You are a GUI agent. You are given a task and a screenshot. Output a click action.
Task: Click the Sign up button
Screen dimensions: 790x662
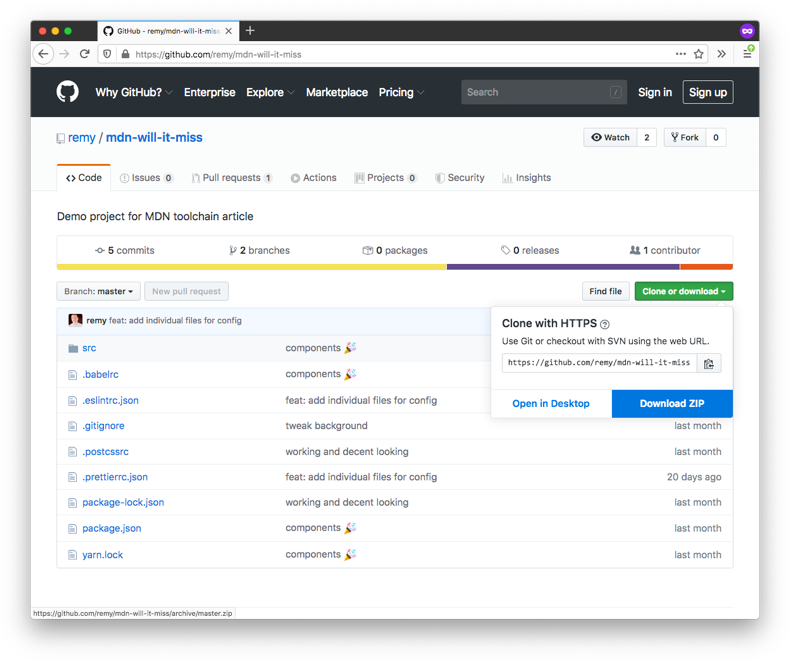coord(708,92)
